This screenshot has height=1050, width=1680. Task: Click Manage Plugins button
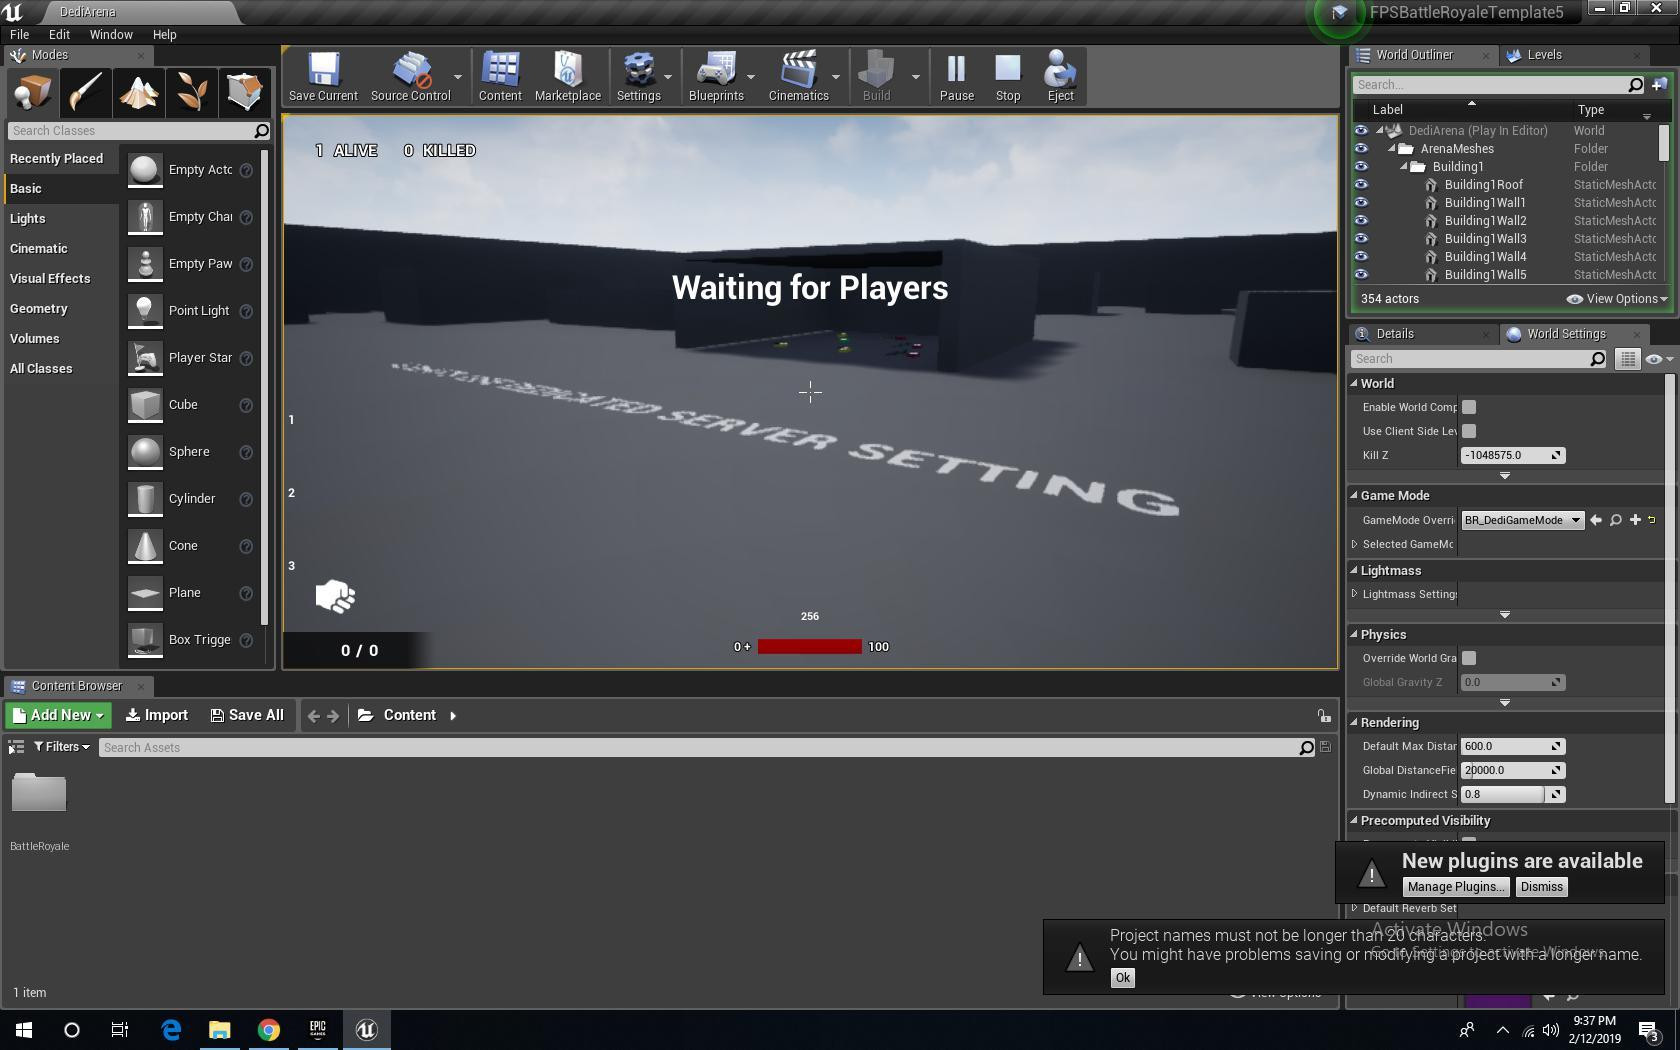(x=1455, y=887)
